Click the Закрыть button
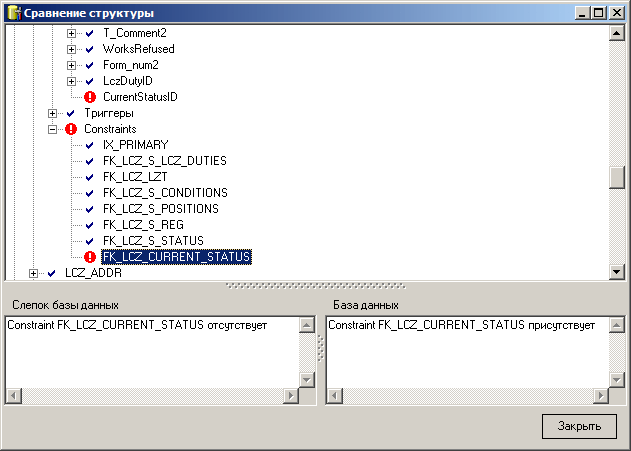Screen dimensions: 631x451 [579, 426]
